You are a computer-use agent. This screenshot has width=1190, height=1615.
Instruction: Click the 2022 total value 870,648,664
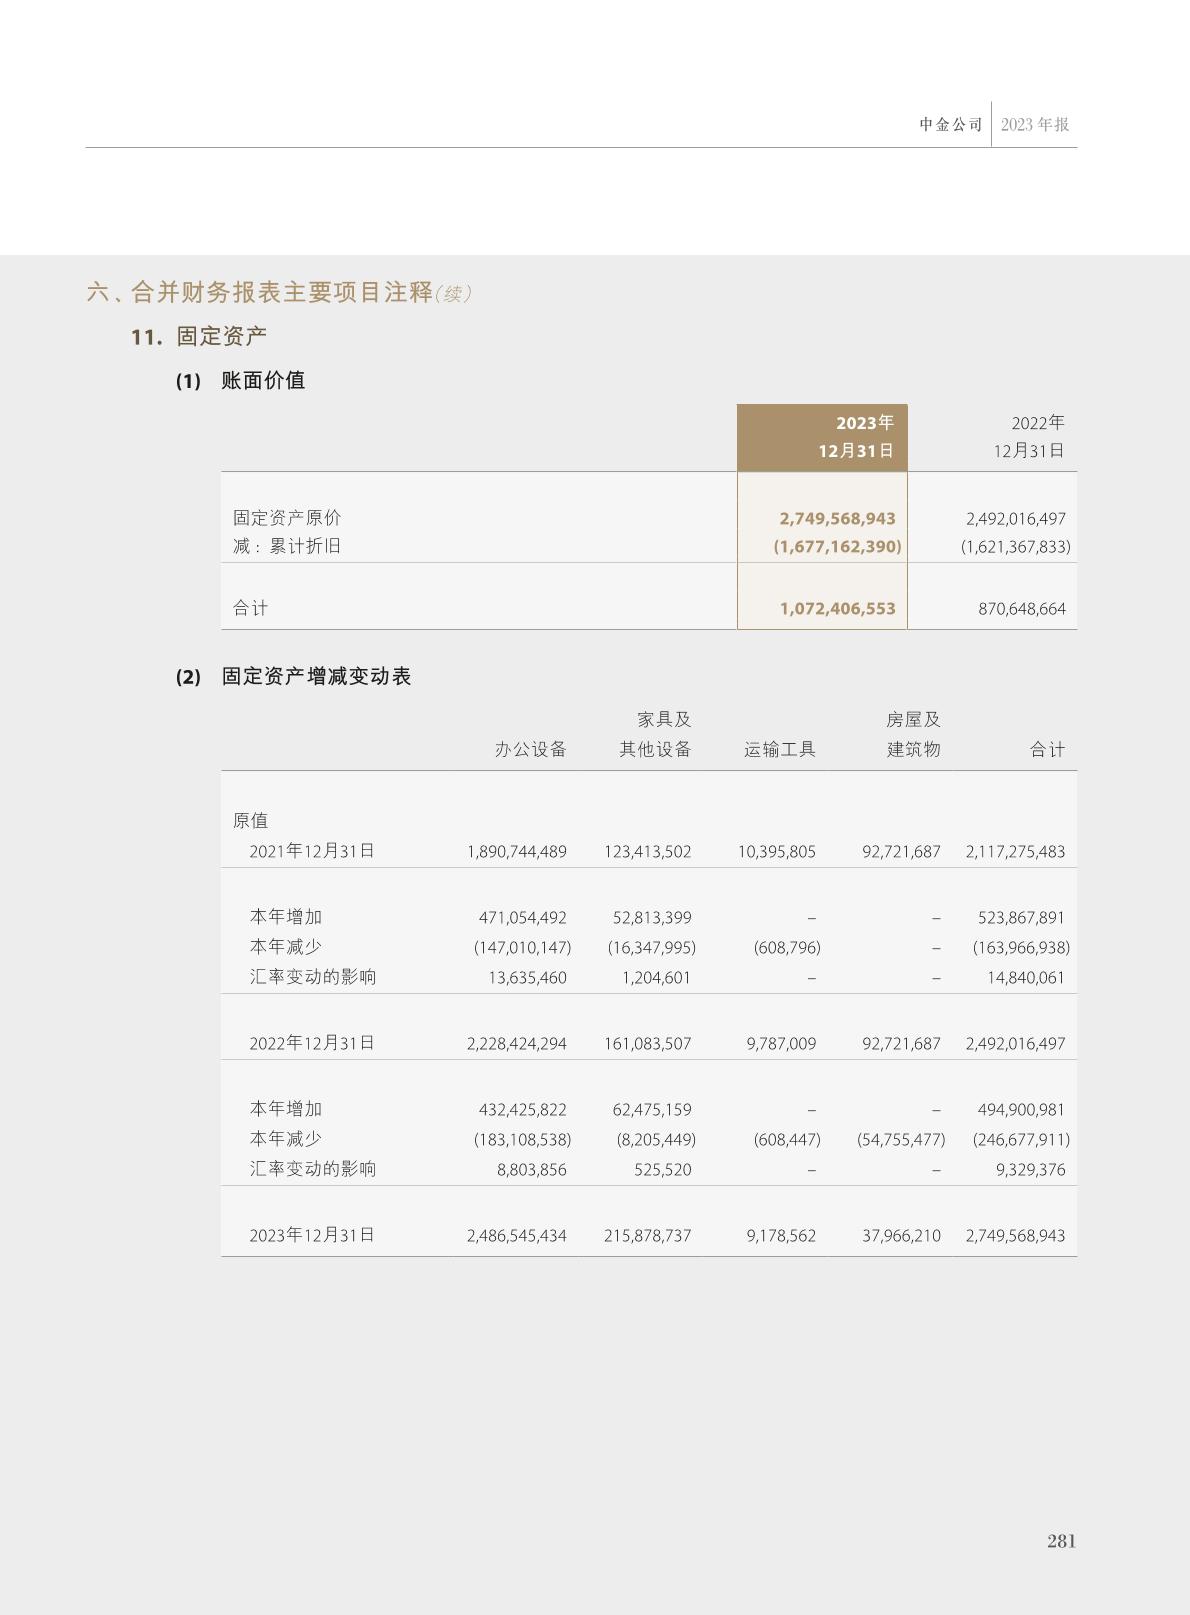[x=1021, y=609]
